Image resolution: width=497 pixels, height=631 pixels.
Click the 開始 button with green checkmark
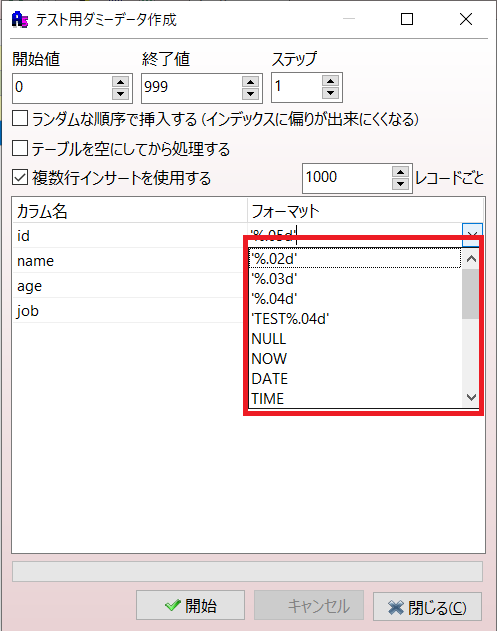tap(190, 605)
